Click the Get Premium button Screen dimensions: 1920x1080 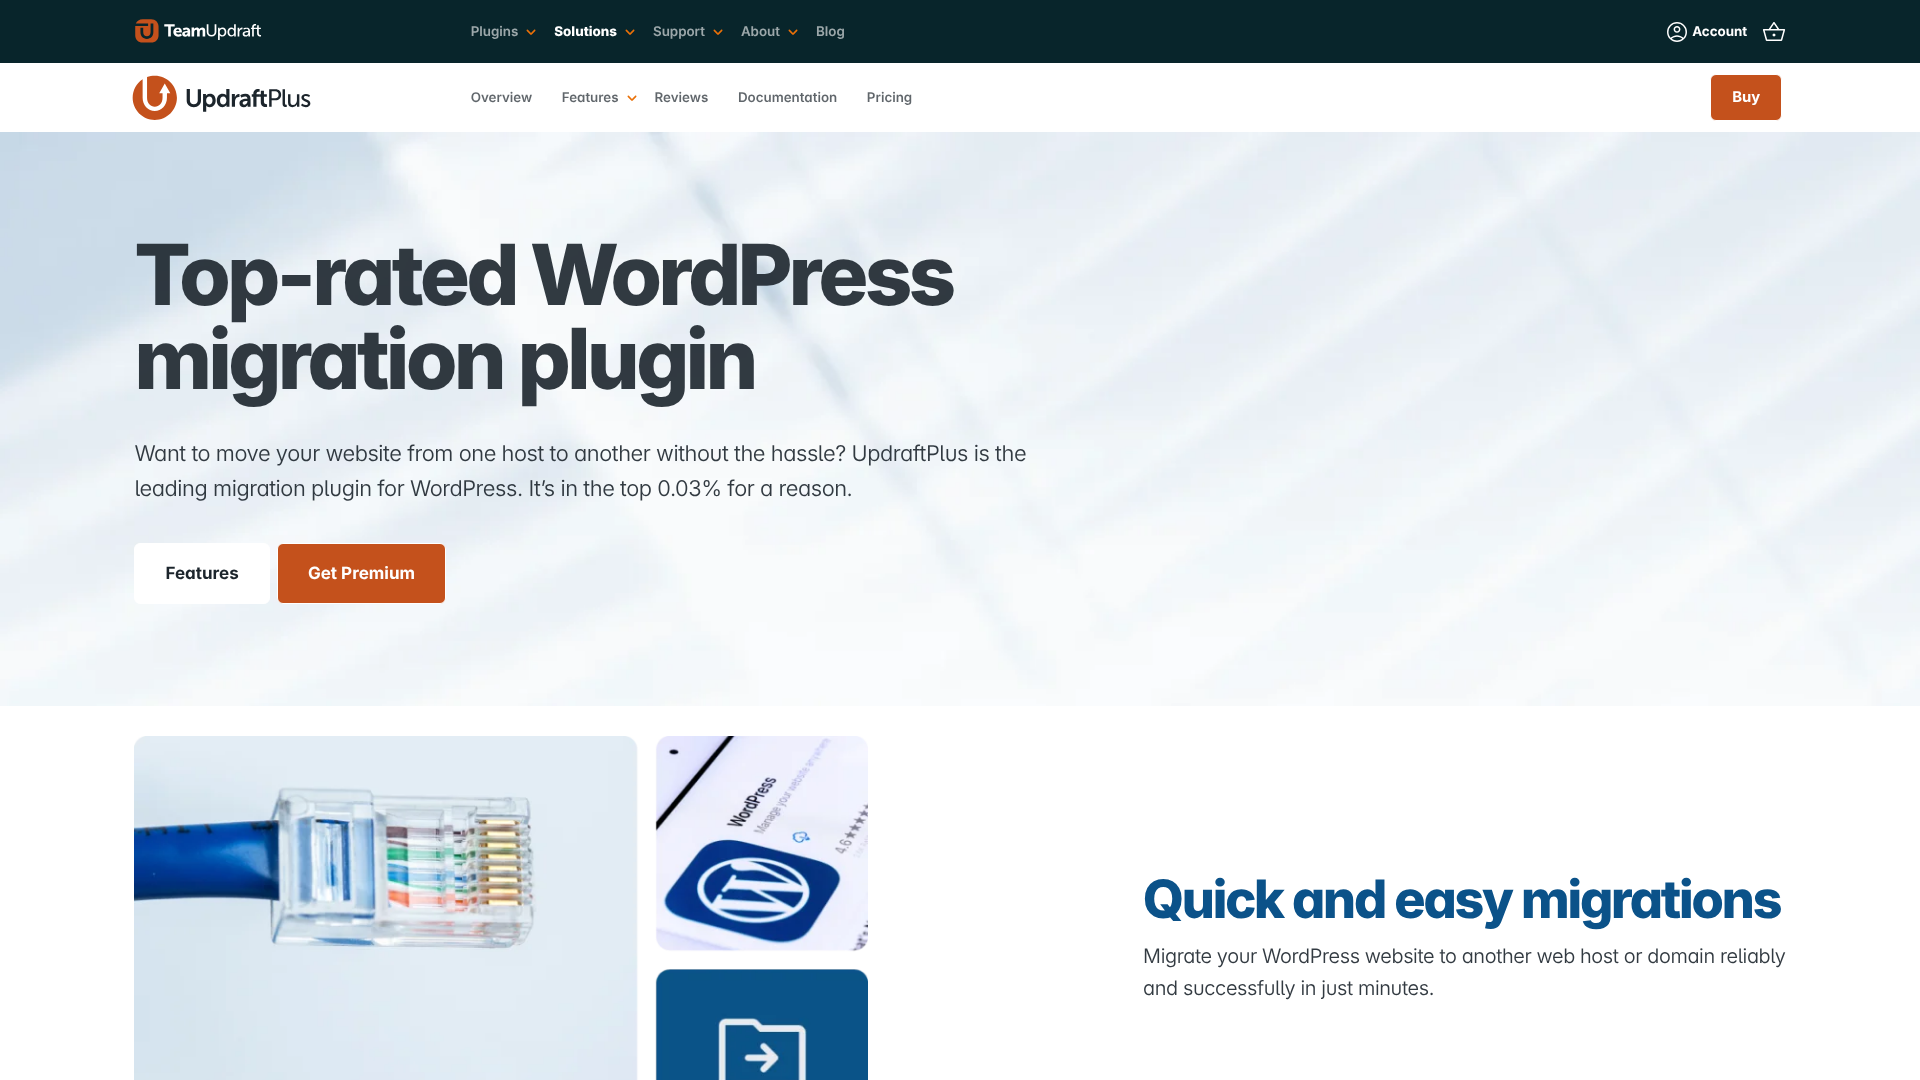tap(361, 573)
